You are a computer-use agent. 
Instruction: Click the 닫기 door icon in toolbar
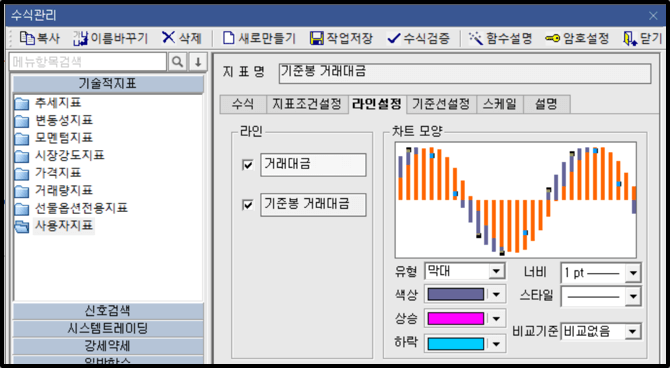point(630,39)
